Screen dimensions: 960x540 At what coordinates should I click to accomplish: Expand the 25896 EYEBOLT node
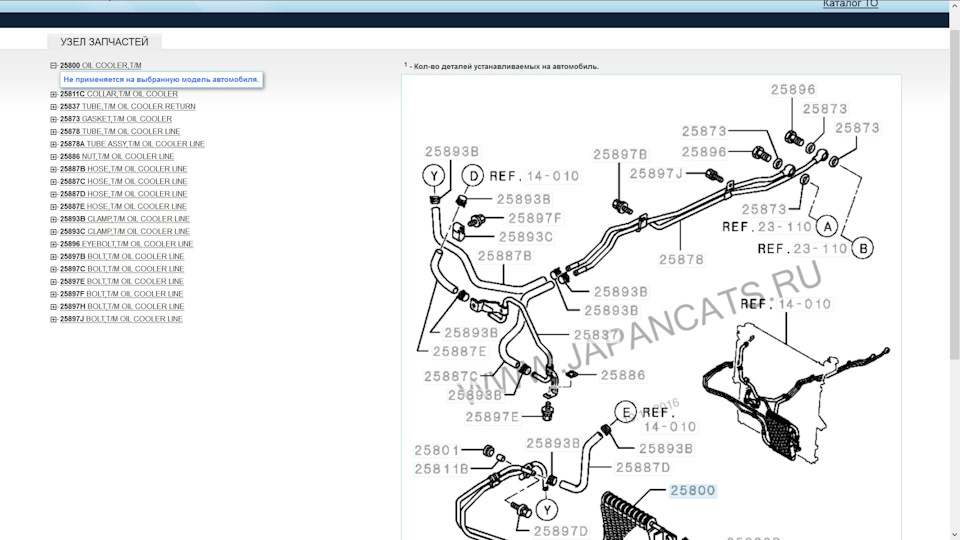[54, 244]
